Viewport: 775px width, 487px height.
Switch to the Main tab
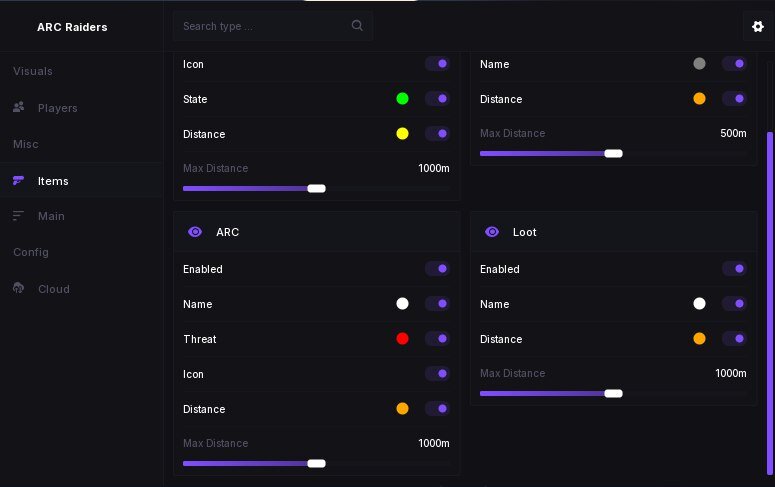tap(82, 216)
